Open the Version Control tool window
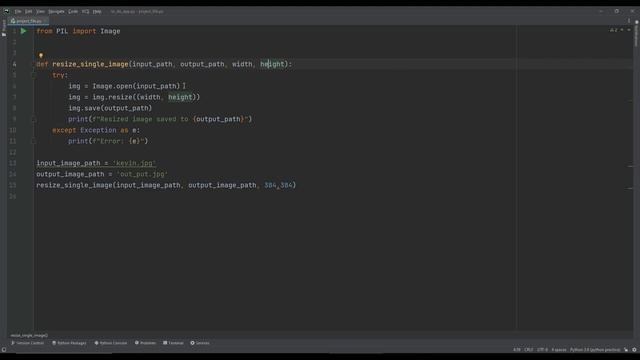Screen dimensions: 640x360 (27, 343)
